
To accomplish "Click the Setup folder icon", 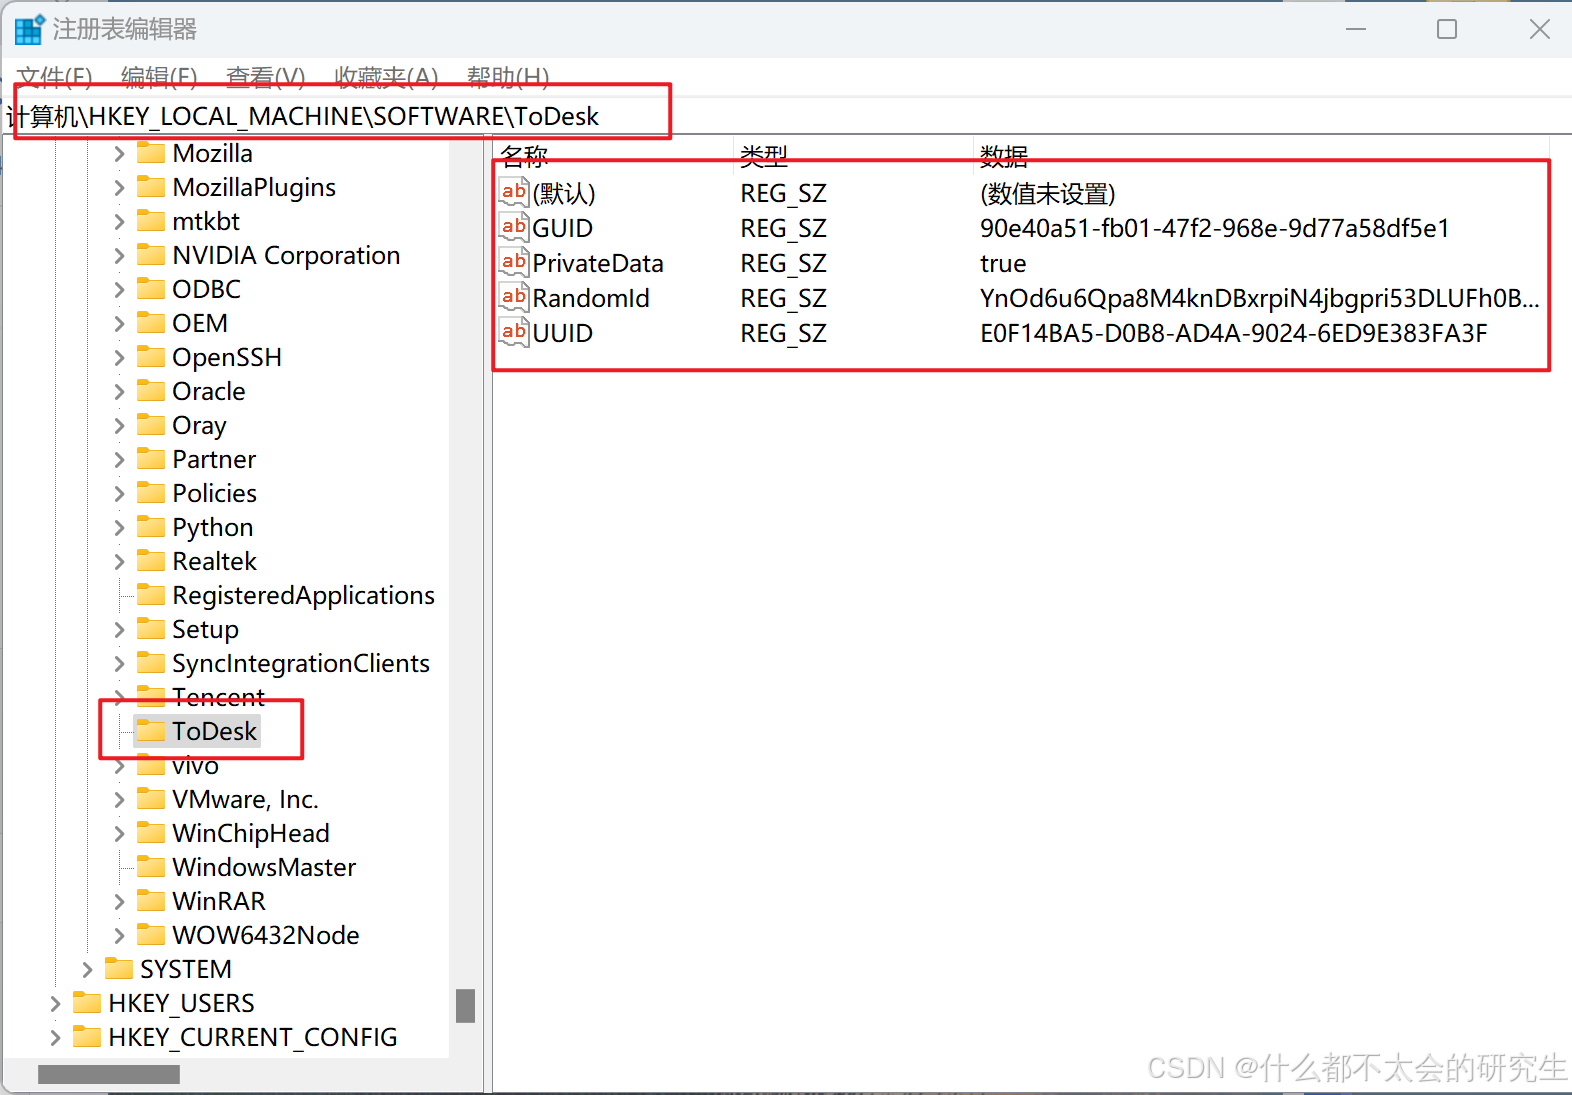I will 151,629.
